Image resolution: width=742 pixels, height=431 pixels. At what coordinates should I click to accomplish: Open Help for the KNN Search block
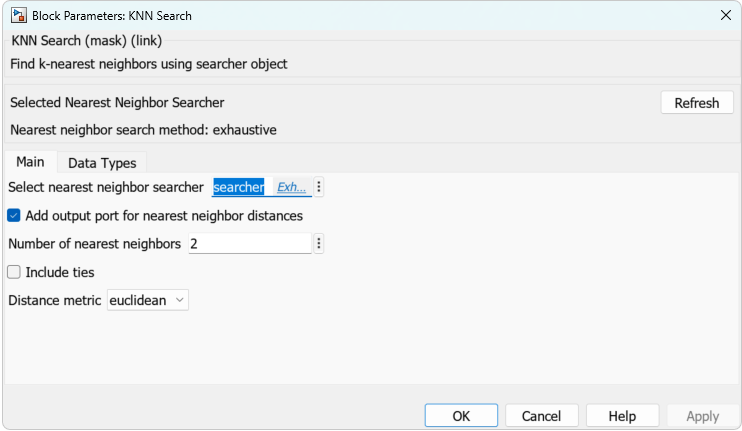(x=622, y=416)
